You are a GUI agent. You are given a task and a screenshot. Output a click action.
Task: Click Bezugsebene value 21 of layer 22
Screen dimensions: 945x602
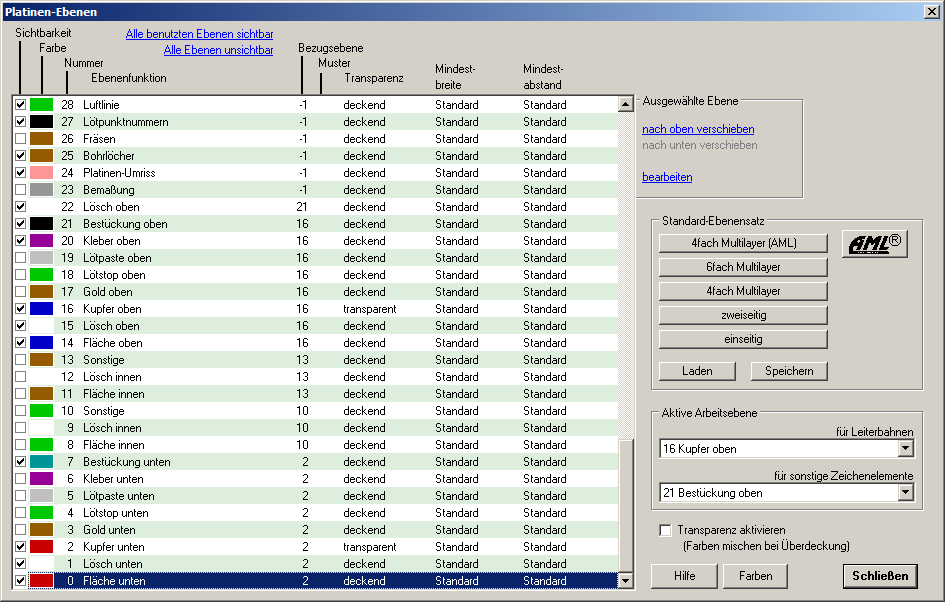(x=302, y=207)
